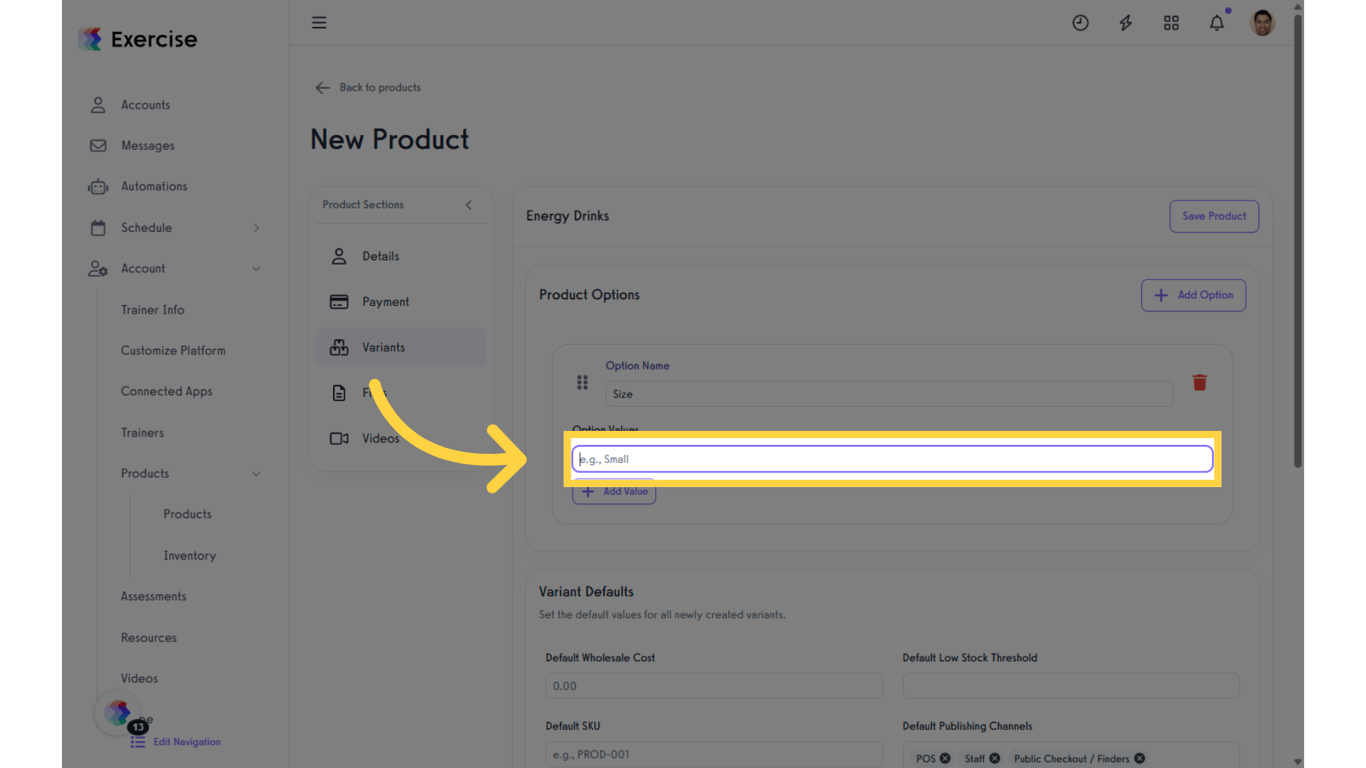
Task: Collapse the Product Sections panel
Action: [468, 205]
